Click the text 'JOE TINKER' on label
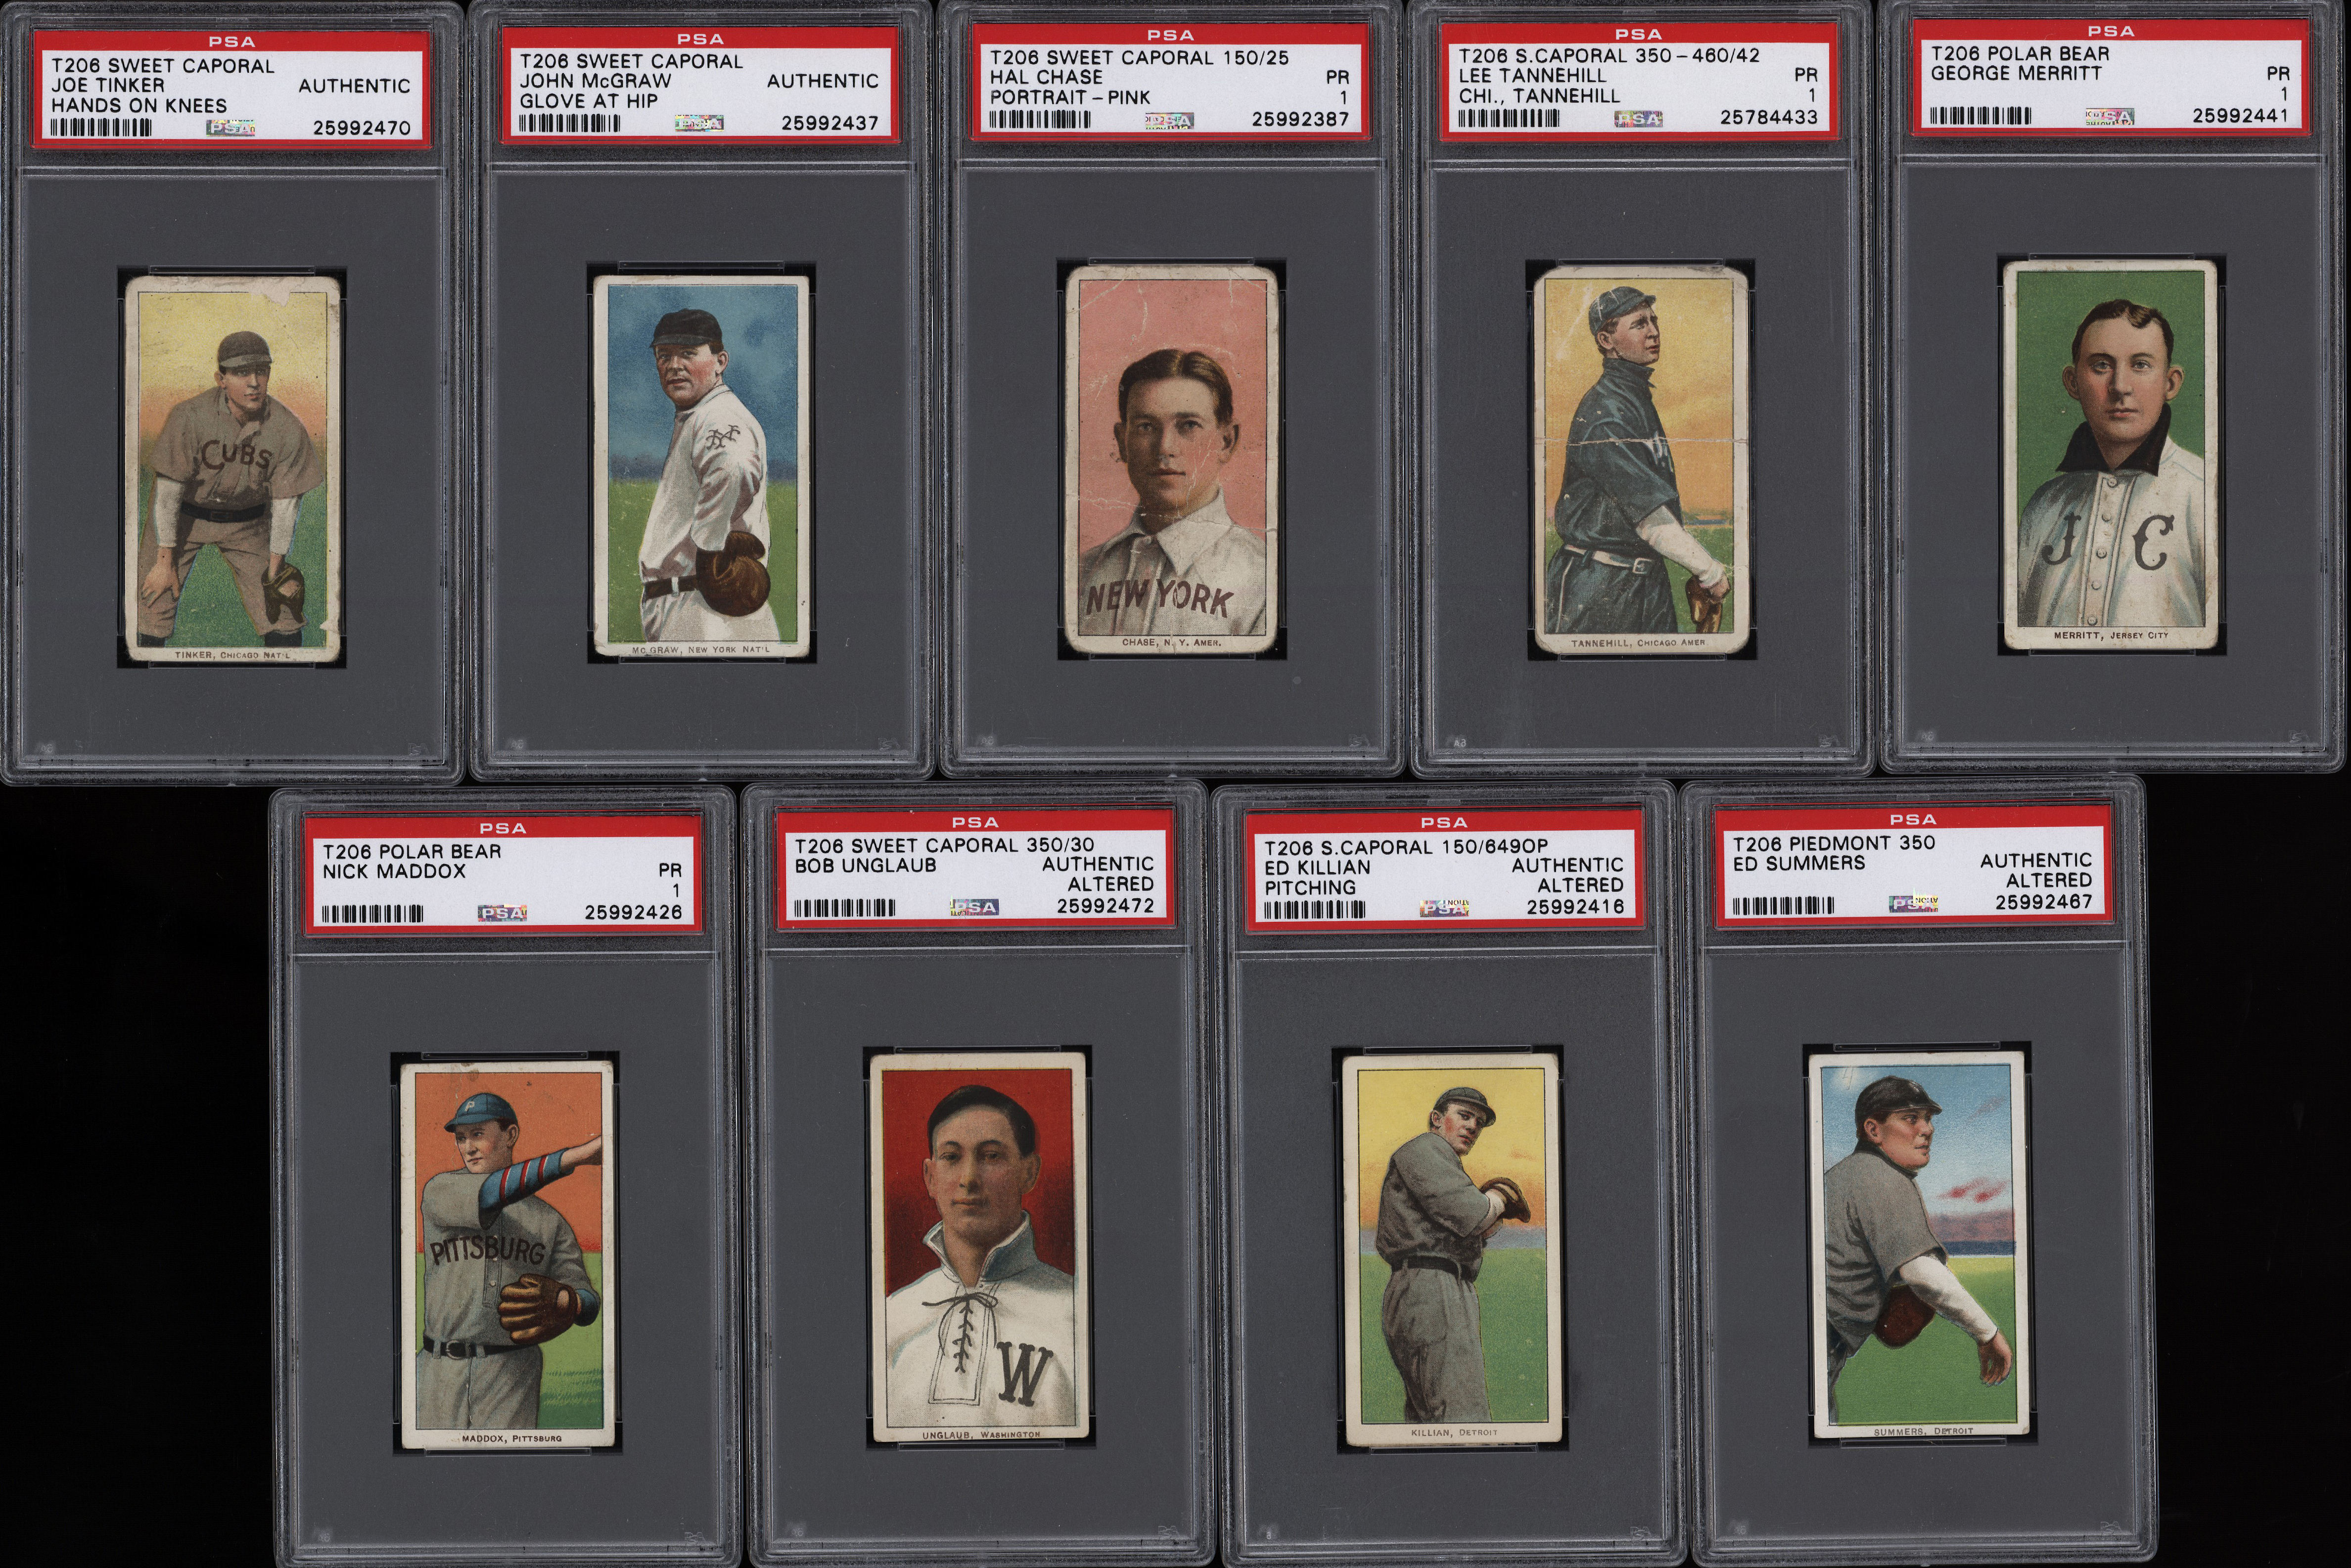Image resolution: width=2351 pixels, height=1568 pixels. pyautogui.click(x=109, y=86)
